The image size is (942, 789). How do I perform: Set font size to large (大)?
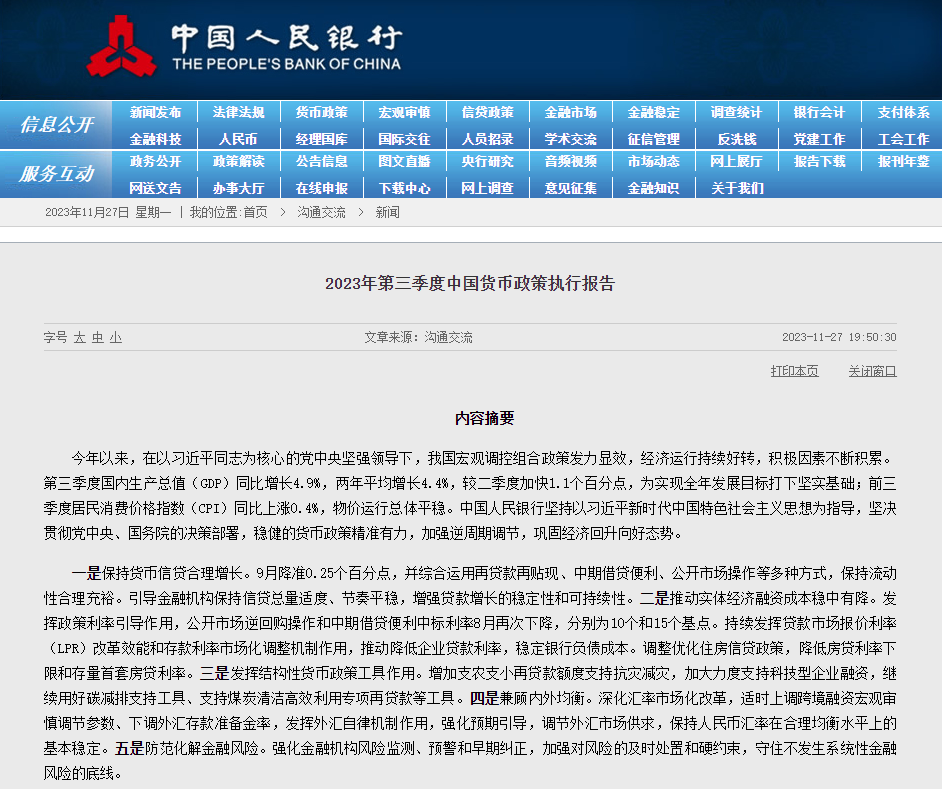(x=79, y=338)
